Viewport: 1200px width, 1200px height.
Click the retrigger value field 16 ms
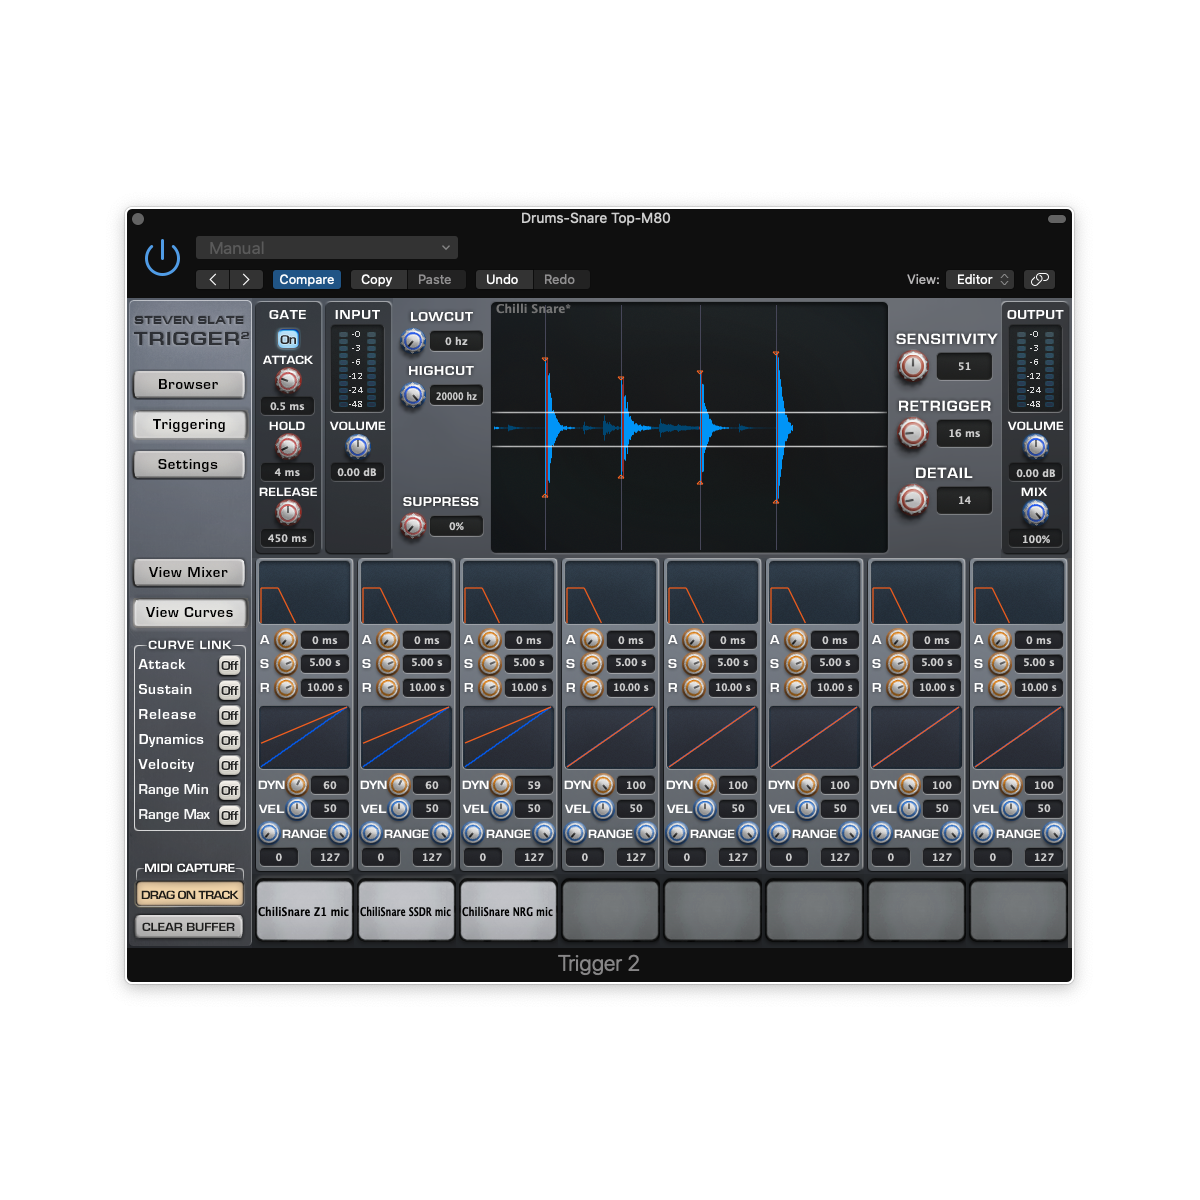pos(964,433)
